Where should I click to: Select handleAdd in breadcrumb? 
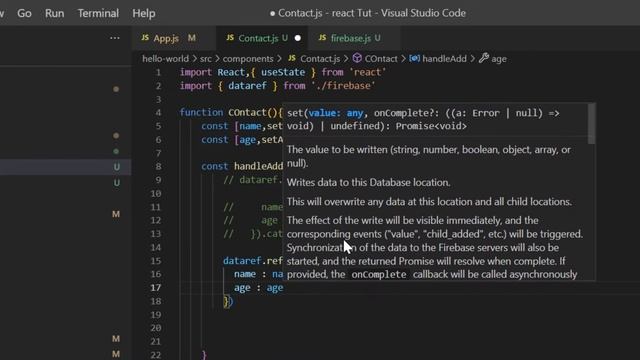(x=444, y=58)
